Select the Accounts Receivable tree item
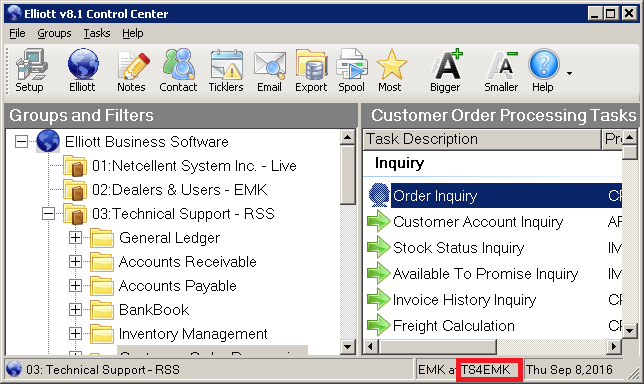This screenshot has height=384, width=644. coord(188,262)
